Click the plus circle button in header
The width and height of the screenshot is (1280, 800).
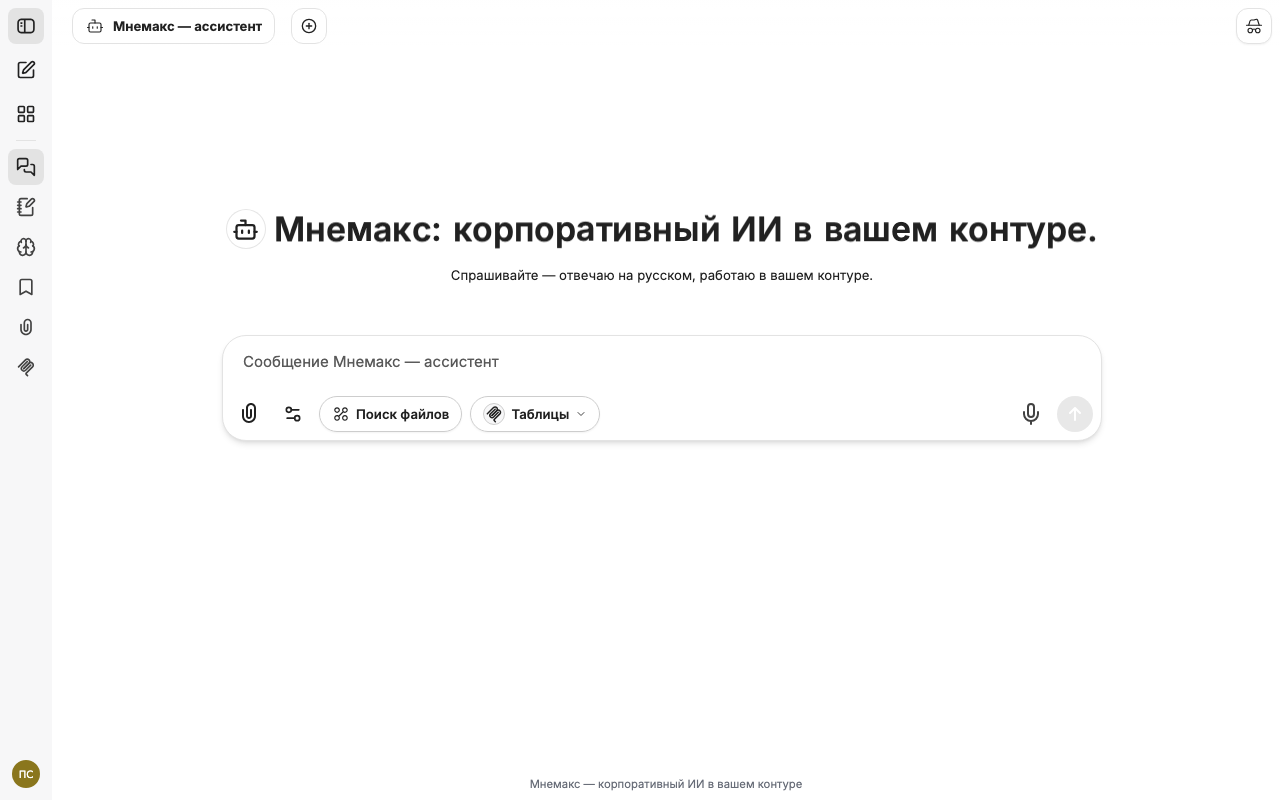tap(309, 26)
